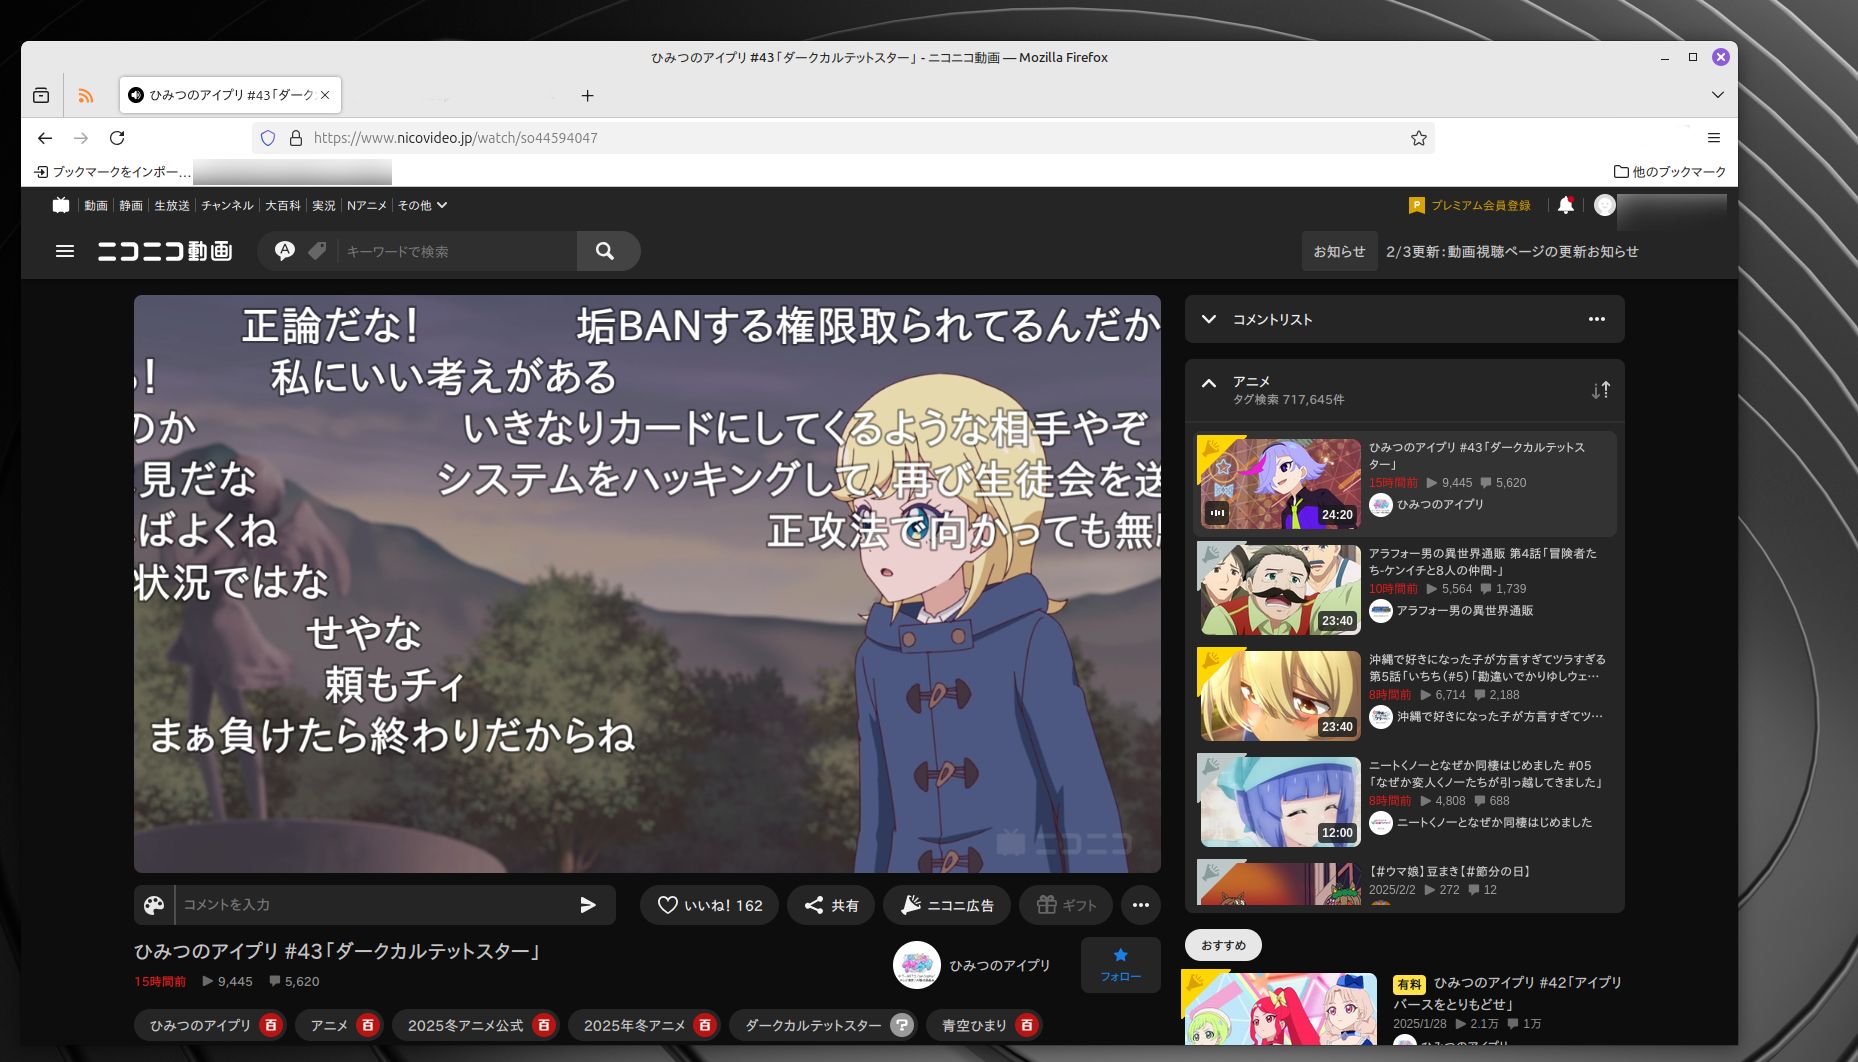
Task: Open the 2/3更新 viewer page update notice
Action: [x=1512, y=251]
